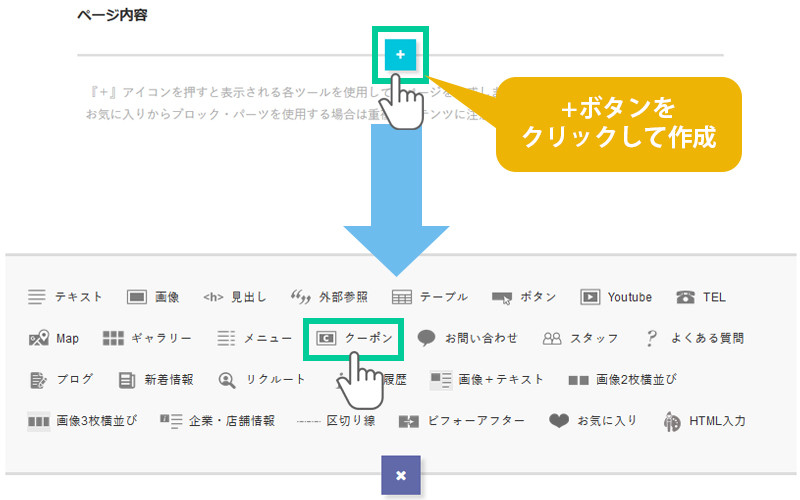Image resolution: width=800 pixels, height=500 pixels.
Task: Insert the ブログ blog block
Action: pyautogui.click(x=61, y=379)
